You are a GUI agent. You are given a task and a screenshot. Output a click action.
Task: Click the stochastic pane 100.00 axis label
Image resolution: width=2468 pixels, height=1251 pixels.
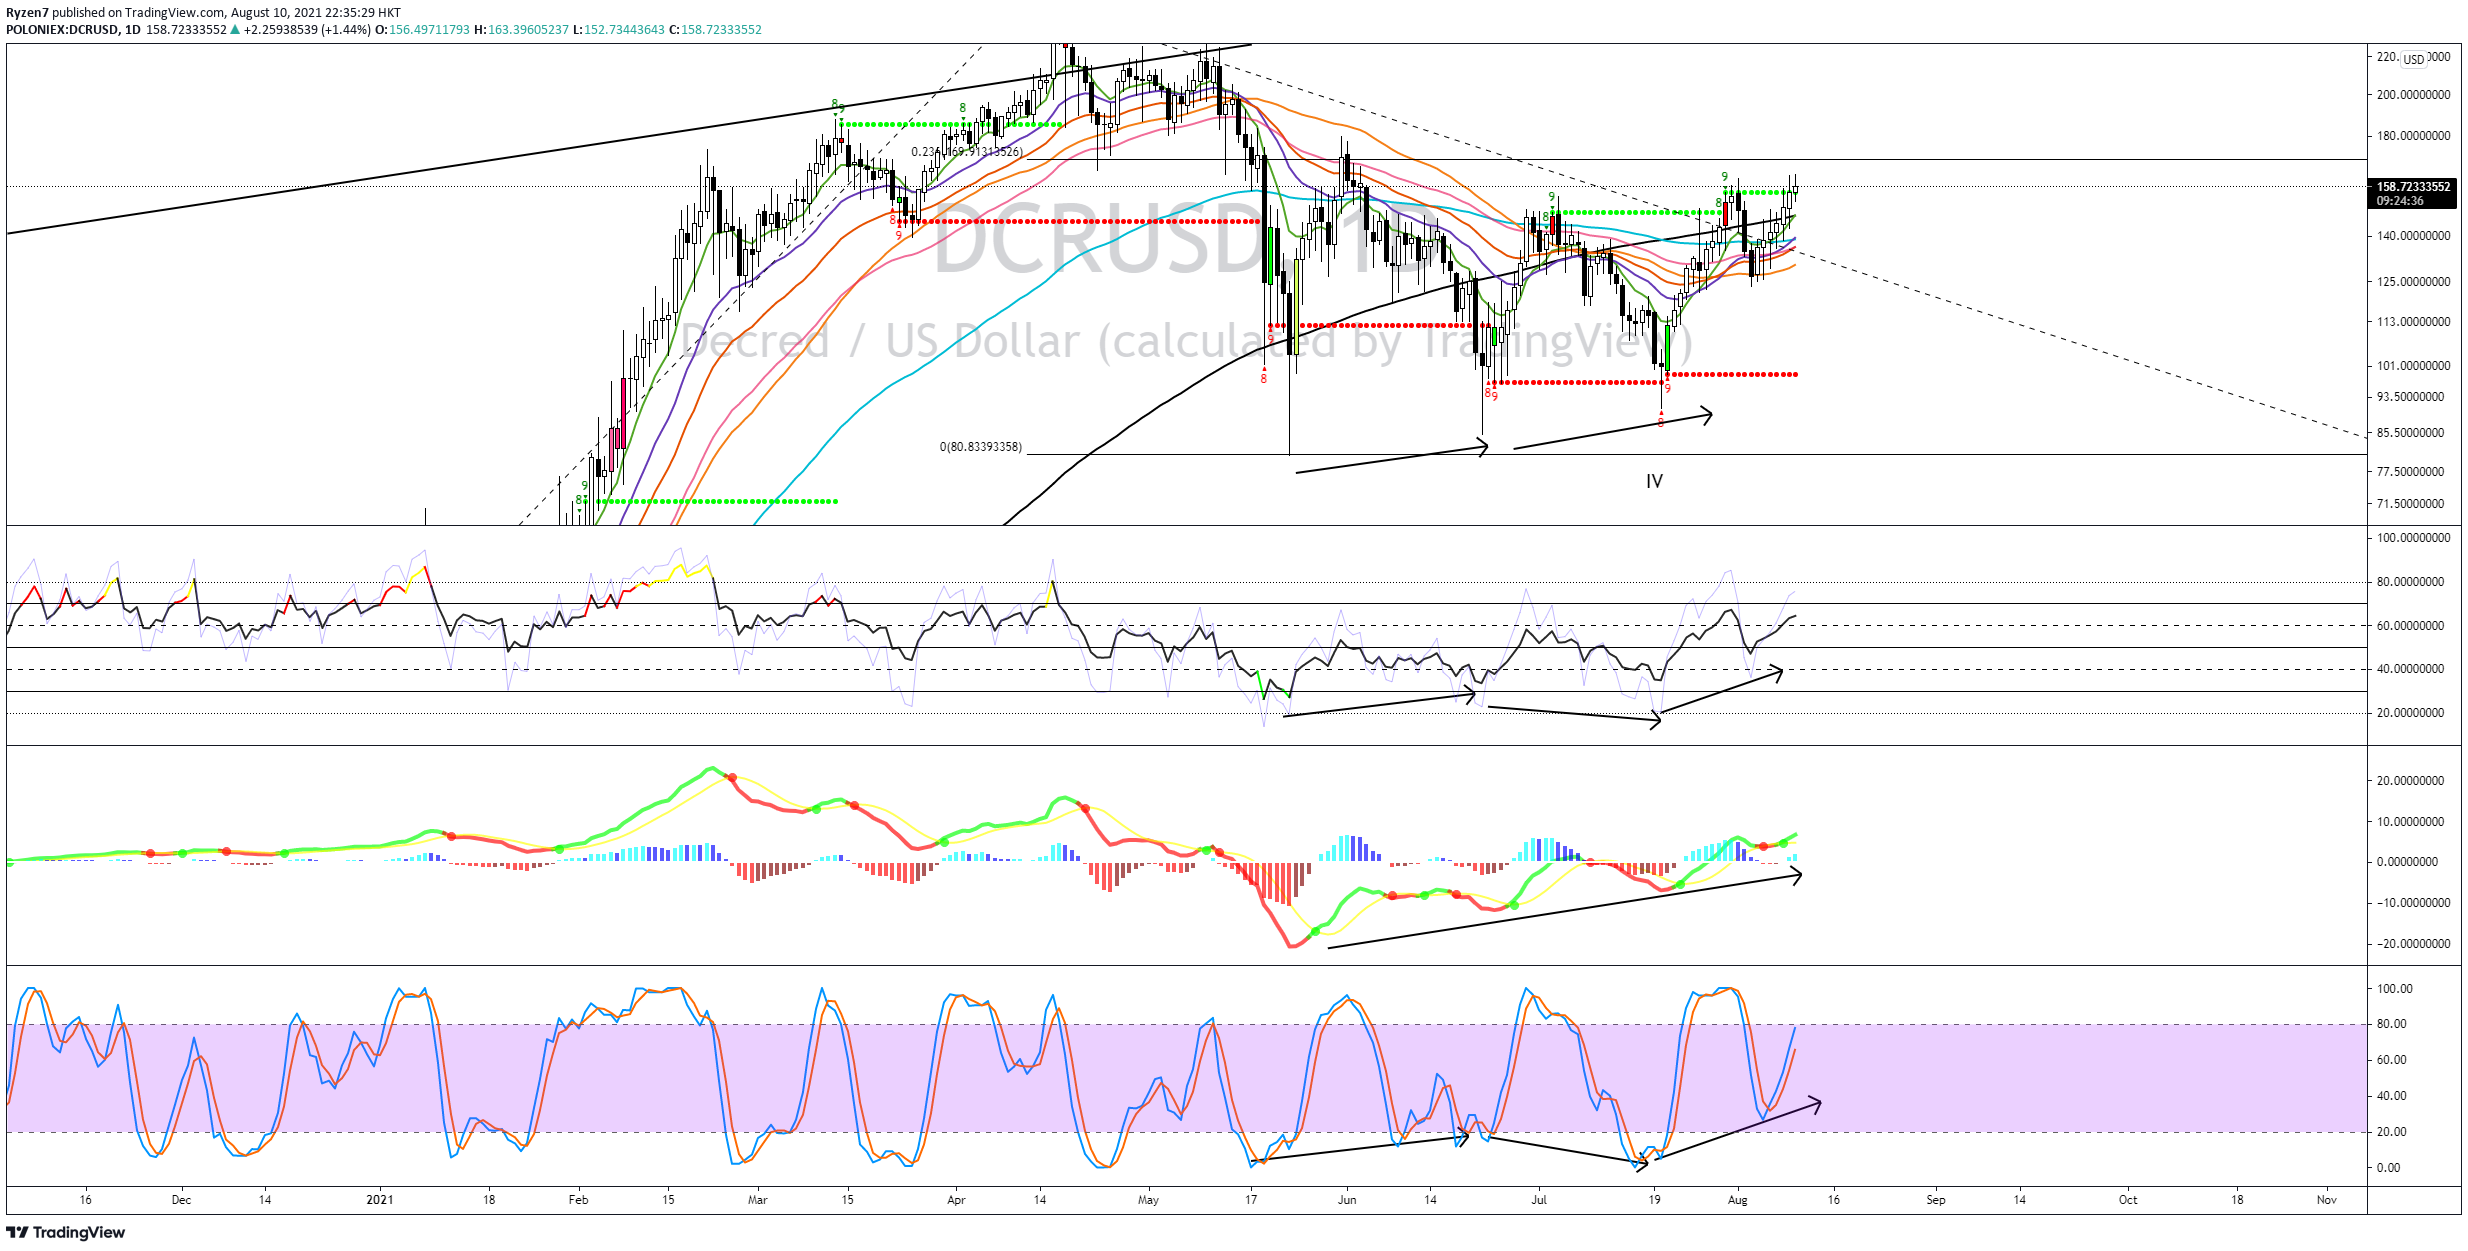tap(2395, 989)
